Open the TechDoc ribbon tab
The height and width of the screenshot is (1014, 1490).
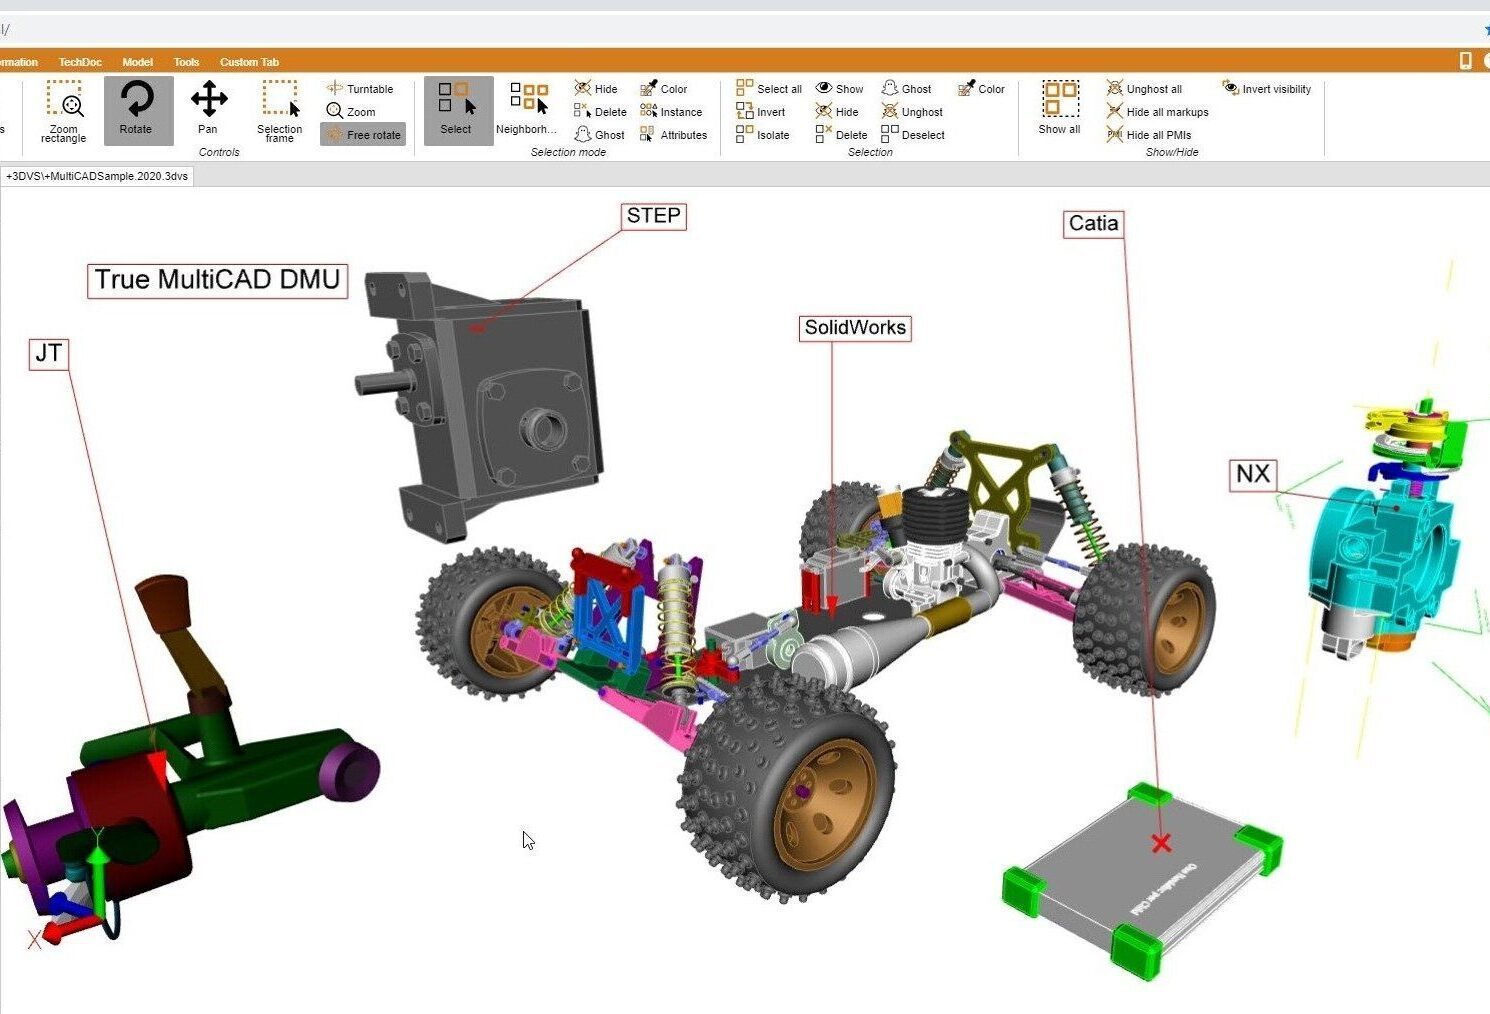(80, 62)
